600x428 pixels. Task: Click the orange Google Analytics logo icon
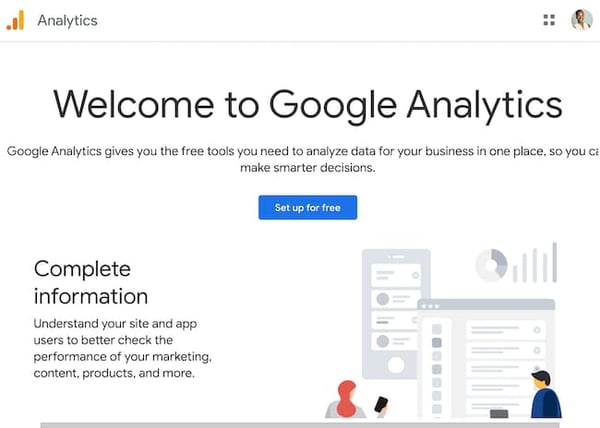(15, 20)
